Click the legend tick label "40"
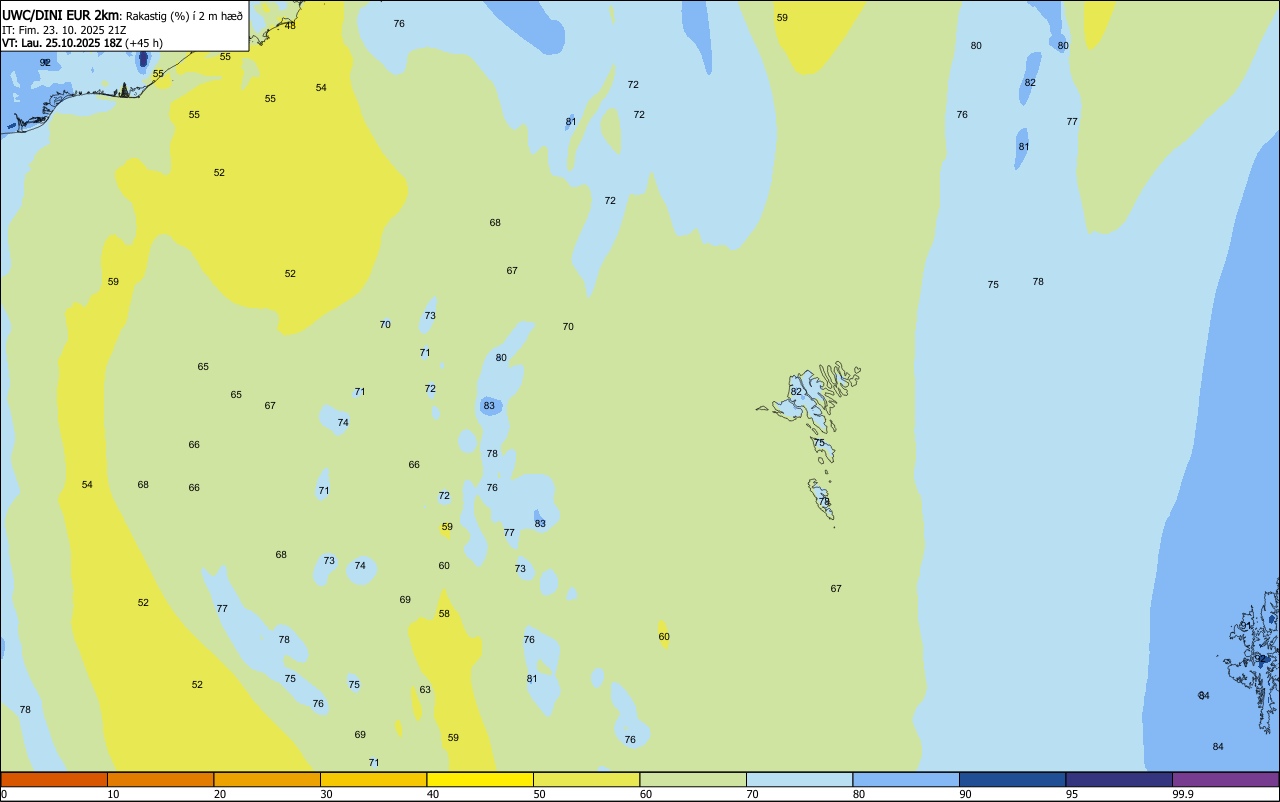Screen dimensions: 1280x802 tap(433, 794)
